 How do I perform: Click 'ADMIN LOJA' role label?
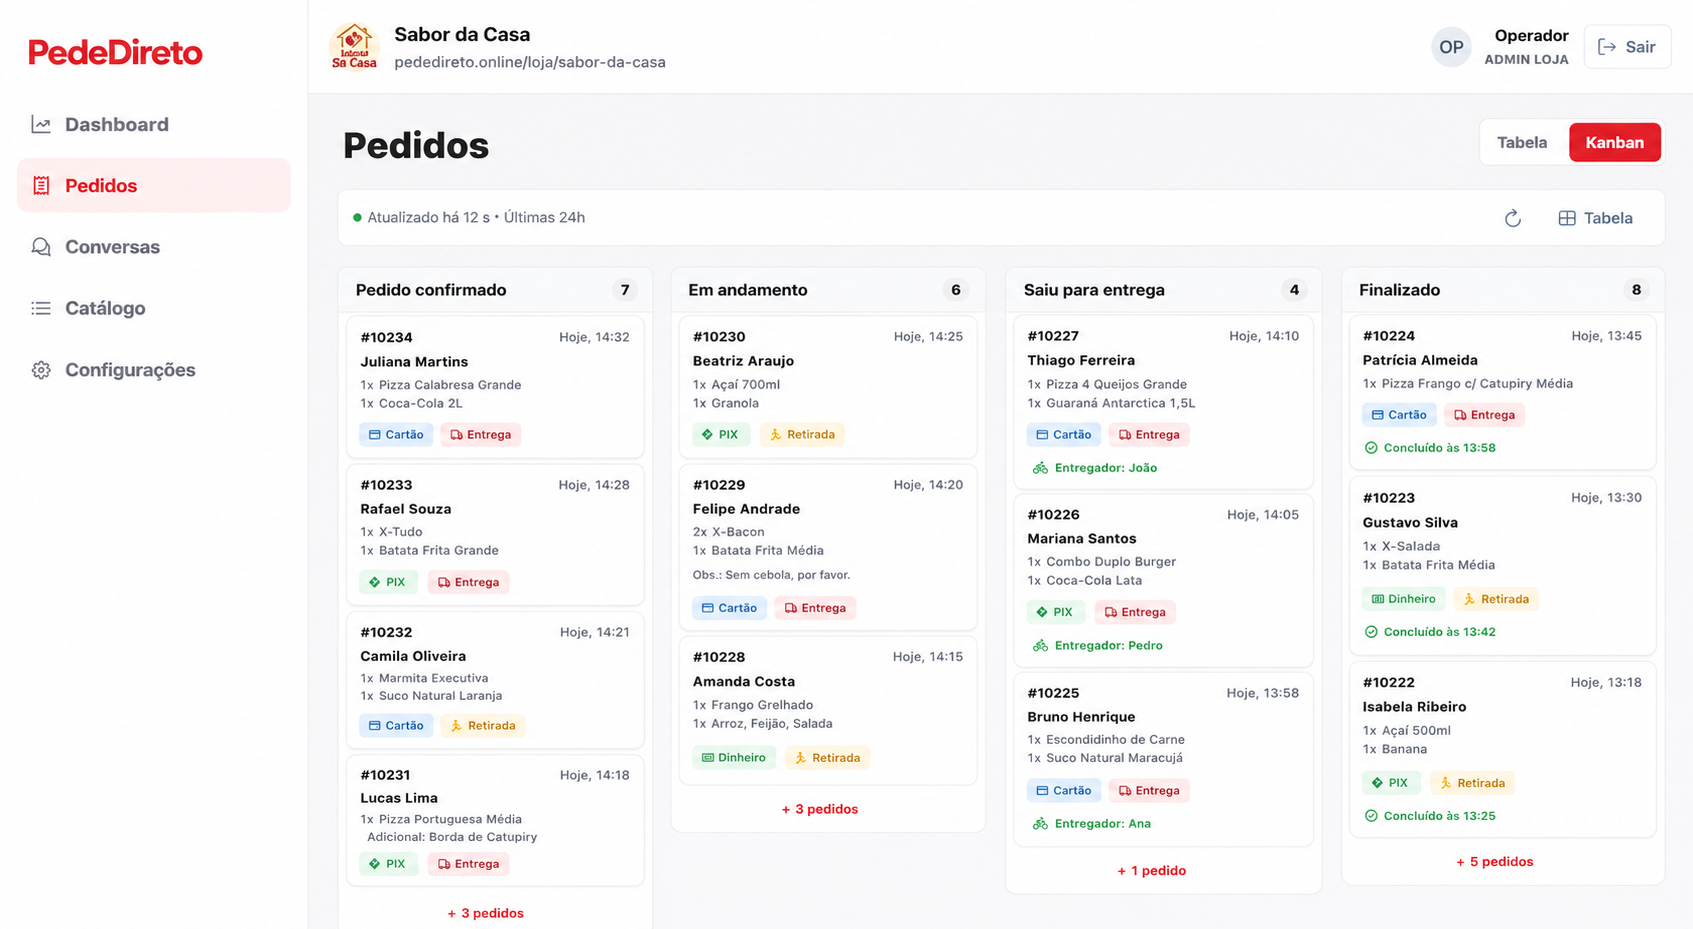click(1526, 59)
